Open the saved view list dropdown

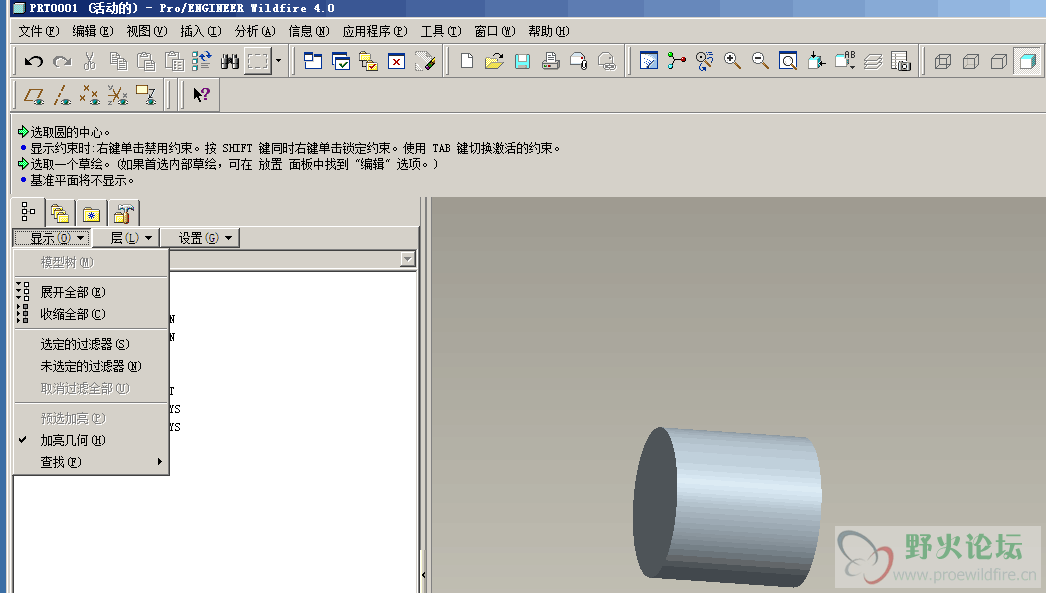coord(845,62)
